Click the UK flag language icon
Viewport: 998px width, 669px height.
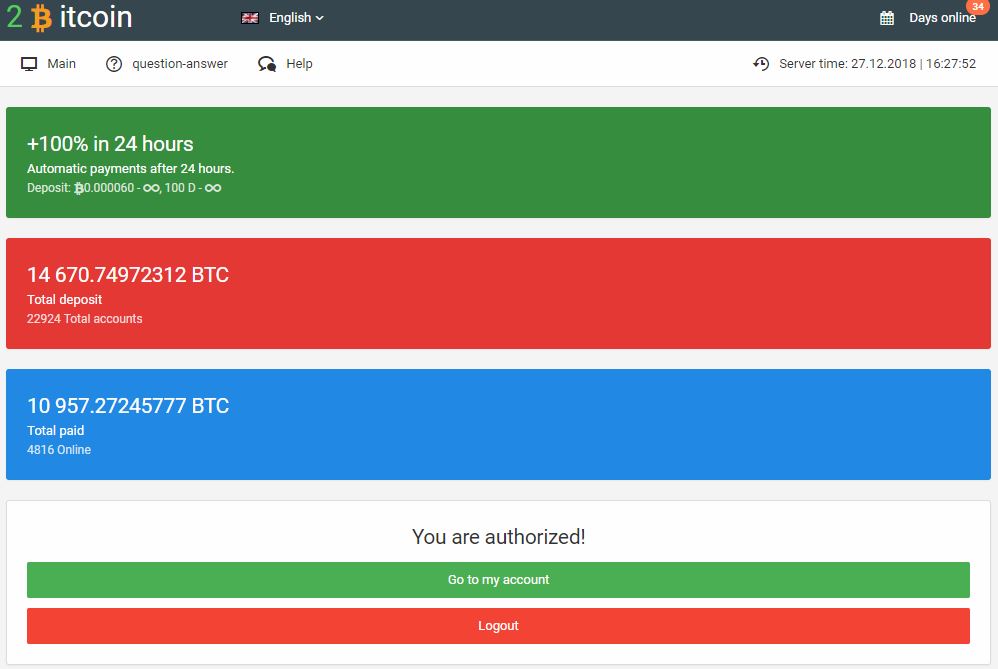point(250,18)
